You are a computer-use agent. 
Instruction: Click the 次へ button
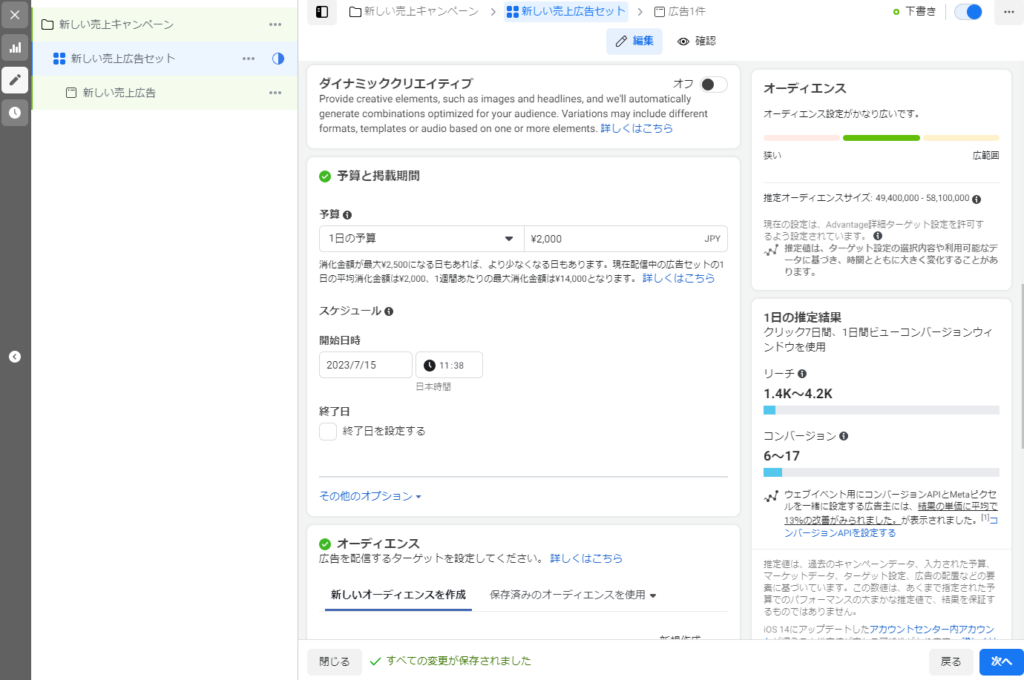(1002, 661)
